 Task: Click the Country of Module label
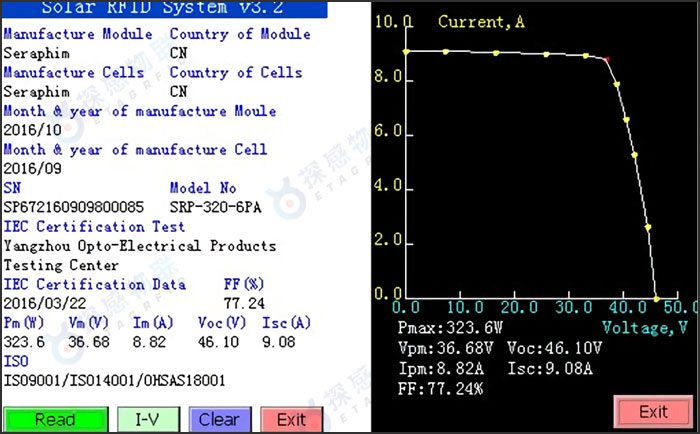[240, 34]
